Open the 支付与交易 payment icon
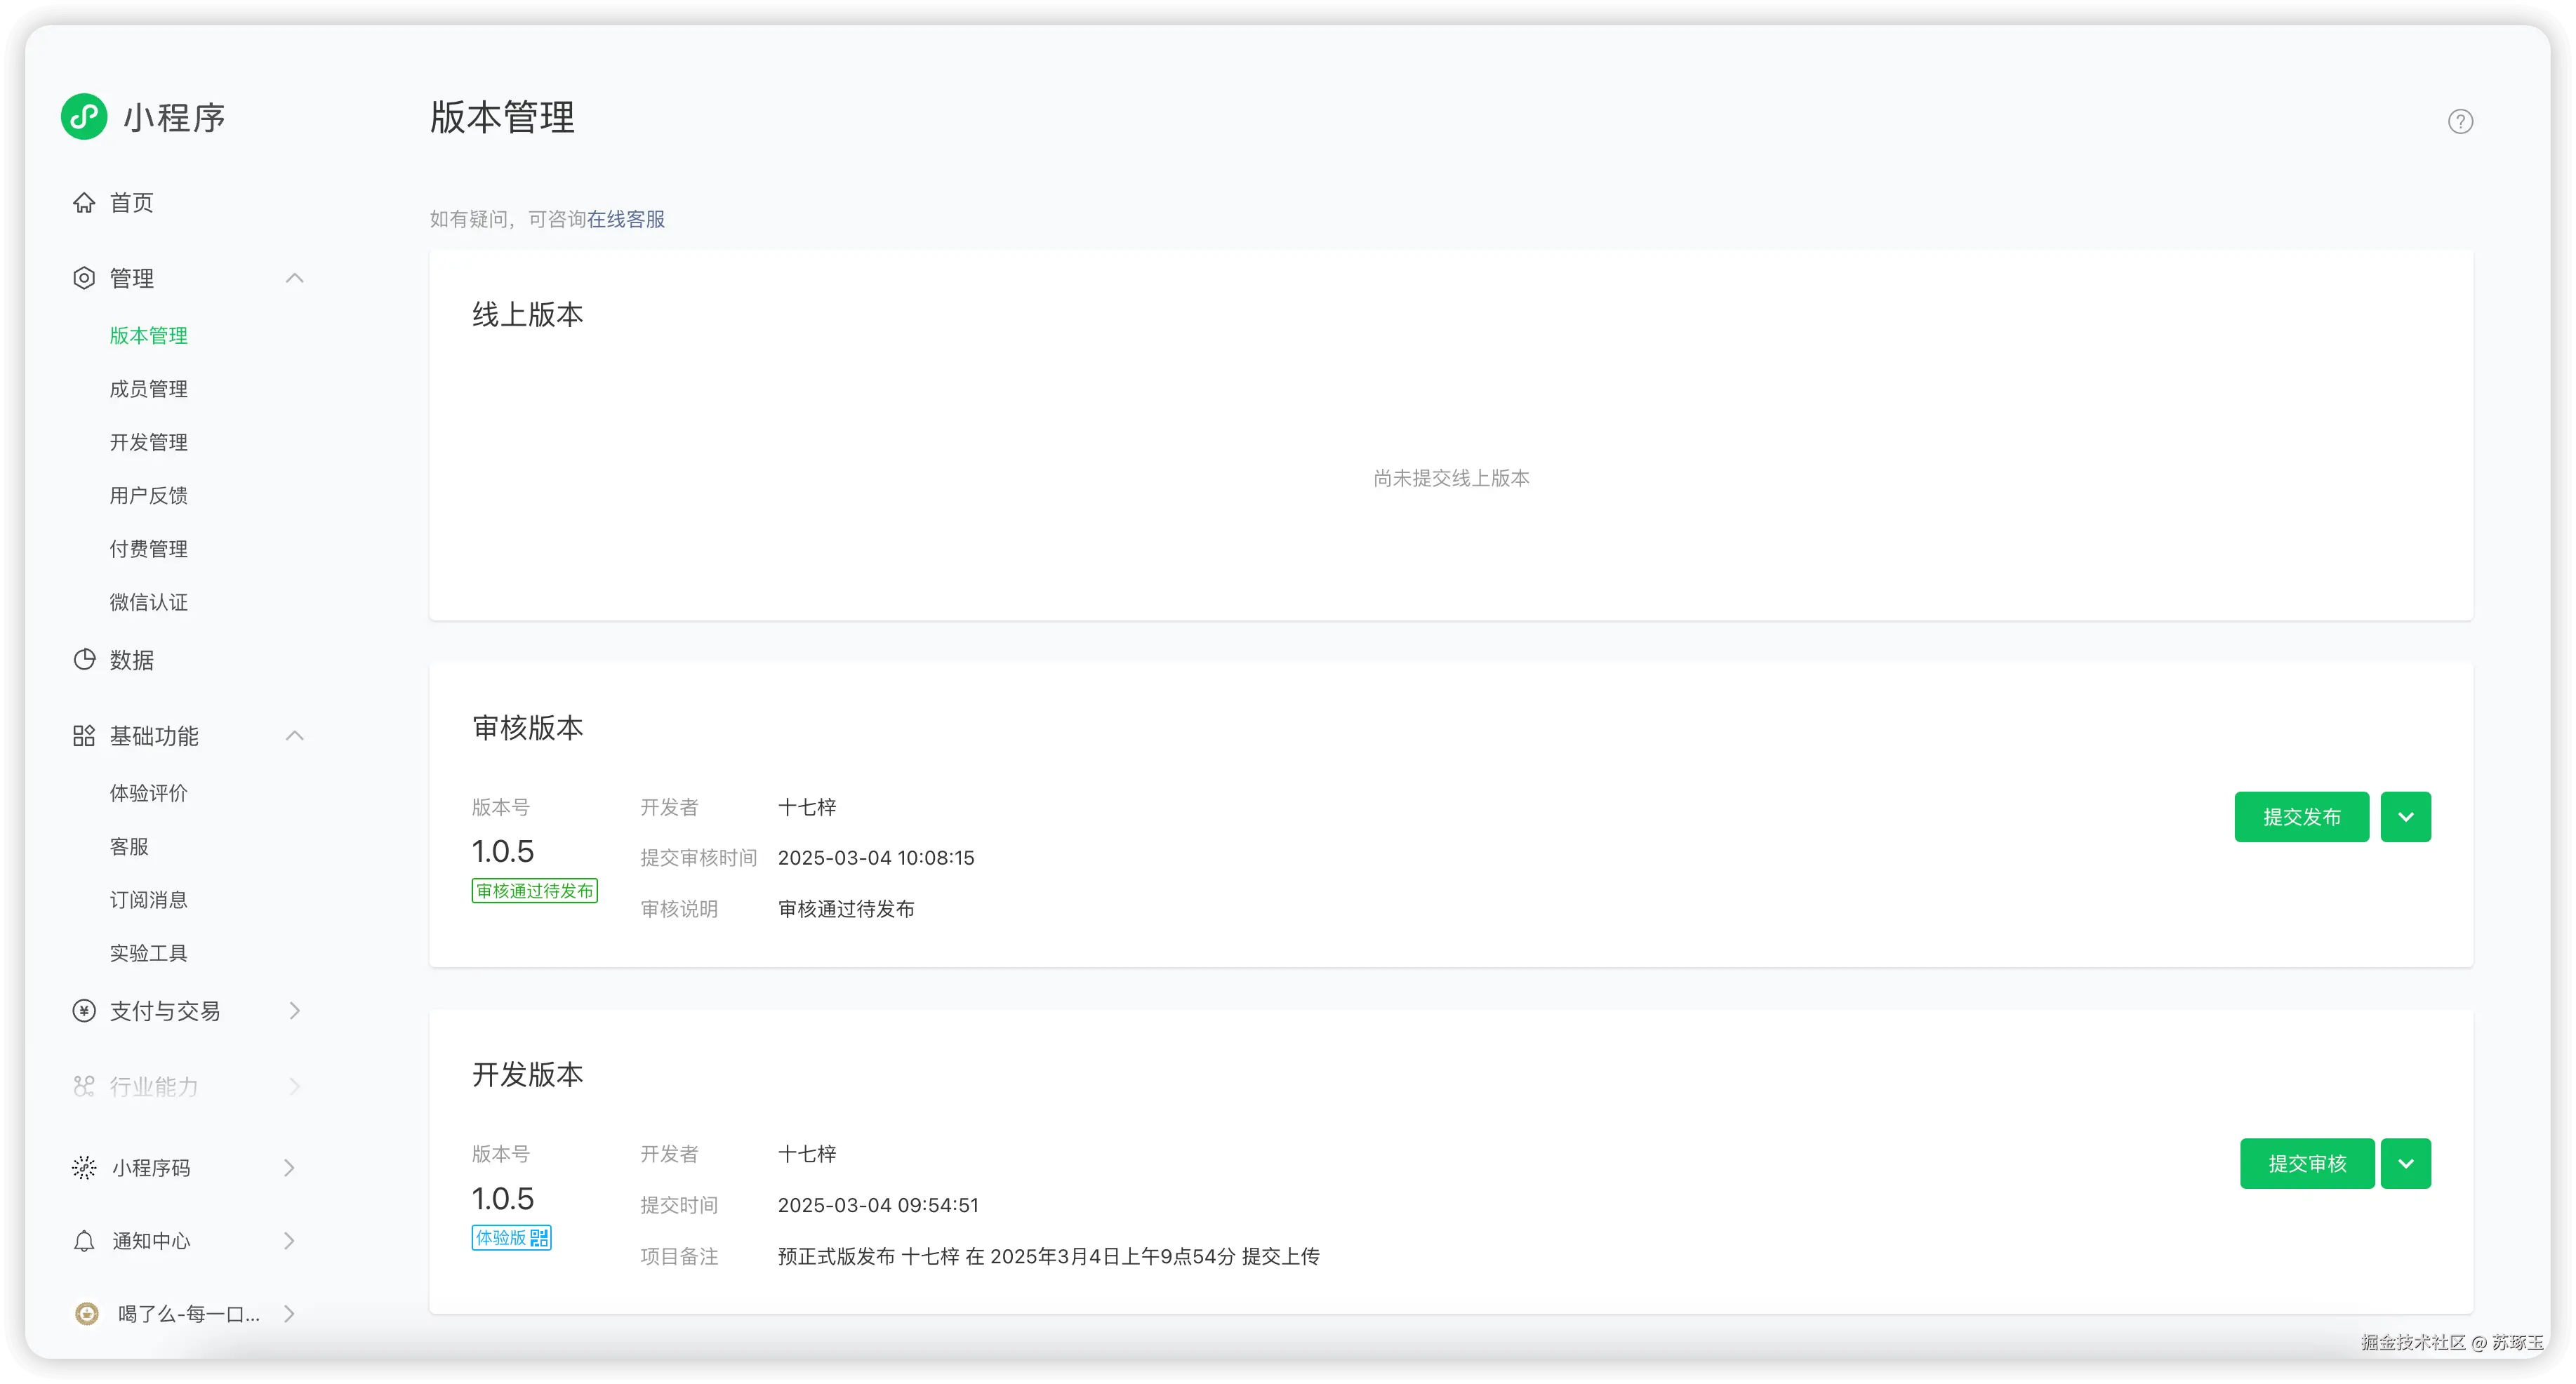Viewport: 2576px width, 1384px height. pyautogui.click(x=84, y=1010)
